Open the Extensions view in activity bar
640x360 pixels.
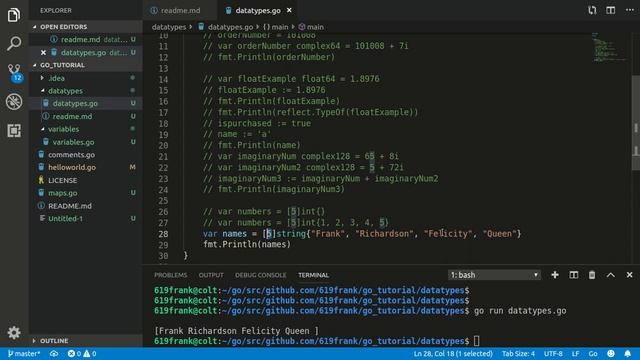(14, 131)
